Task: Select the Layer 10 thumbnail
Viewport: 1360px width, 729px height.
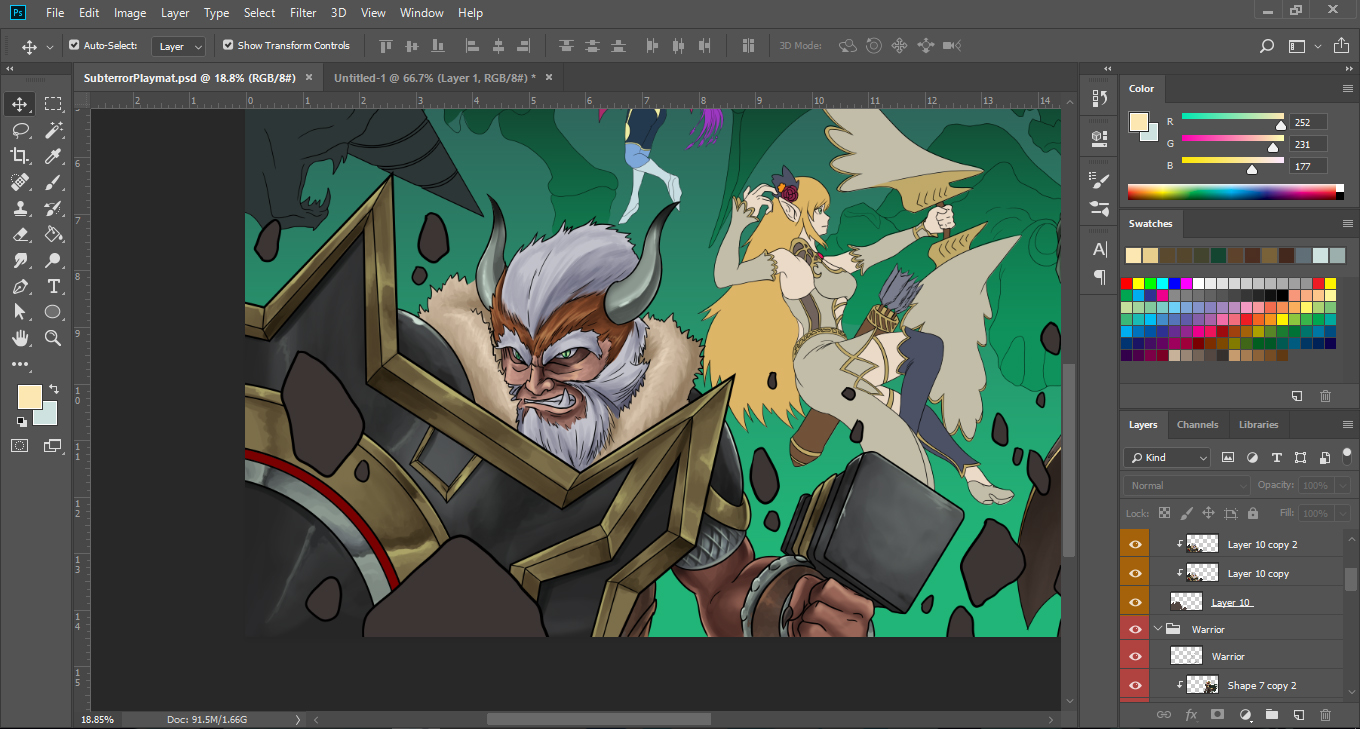Action: coord(1186,601)
